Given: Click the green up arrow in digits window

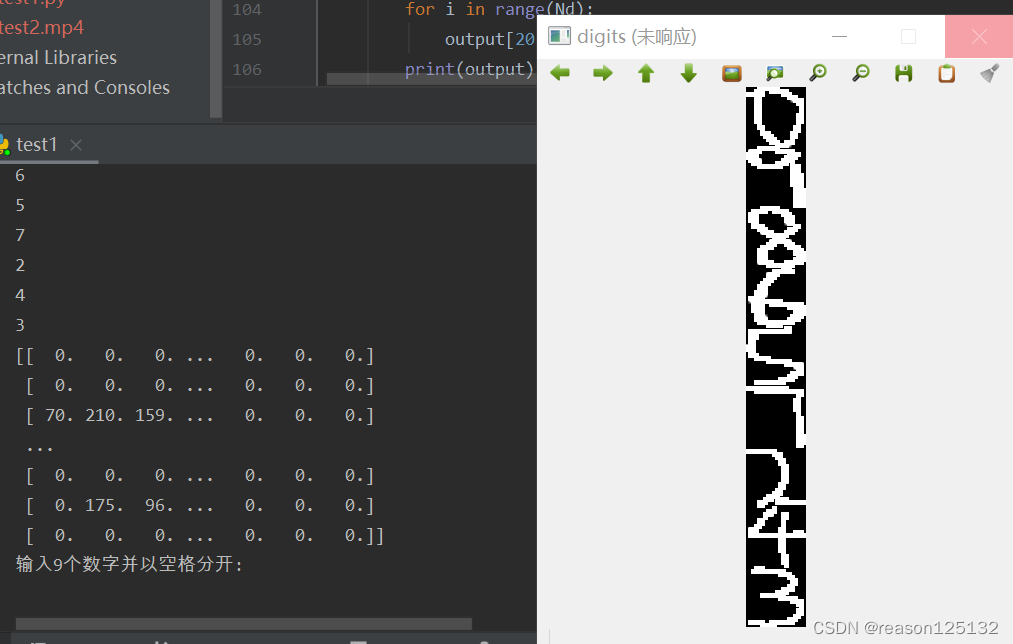Looking at the screenshot, I should (645, 72).
